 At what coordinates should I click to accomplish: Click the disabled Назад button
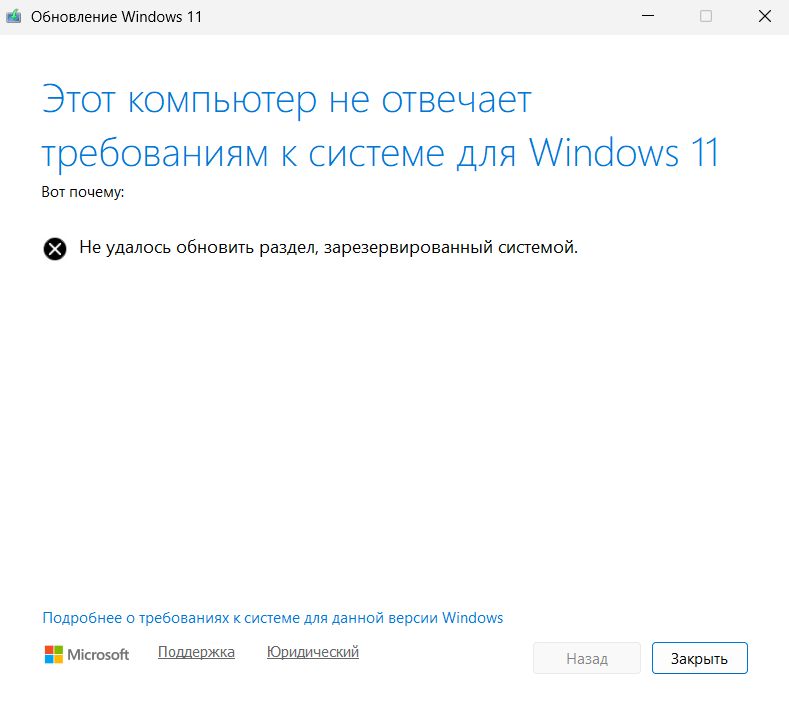587,658
